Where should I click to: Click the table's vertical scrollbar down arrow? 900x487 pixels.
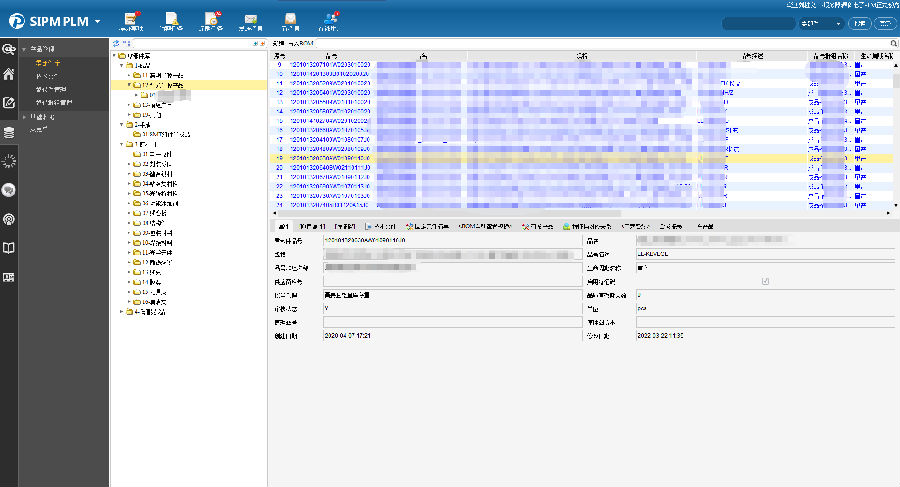point(895,207)
